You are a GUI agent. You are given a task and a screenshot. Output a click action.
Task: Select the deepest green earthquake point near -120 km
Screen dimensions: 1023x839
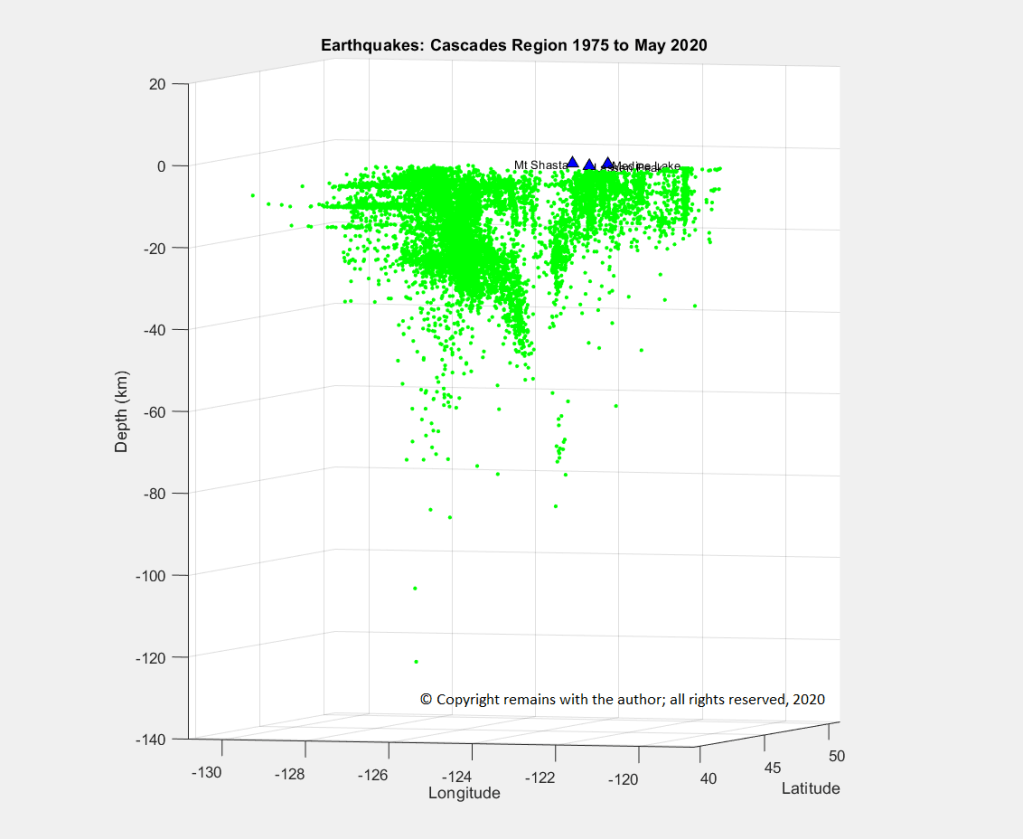[416, 661]
